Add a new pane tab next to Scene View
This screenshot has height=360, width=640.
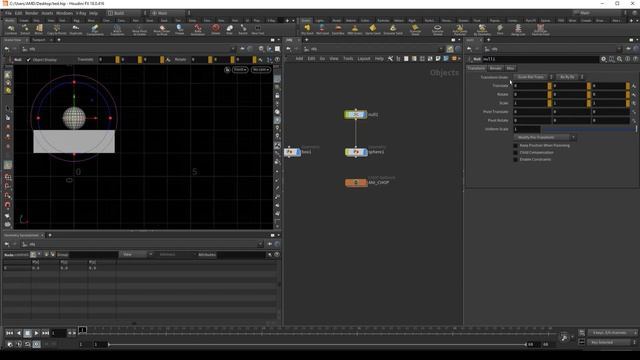(x=59, y=40)
